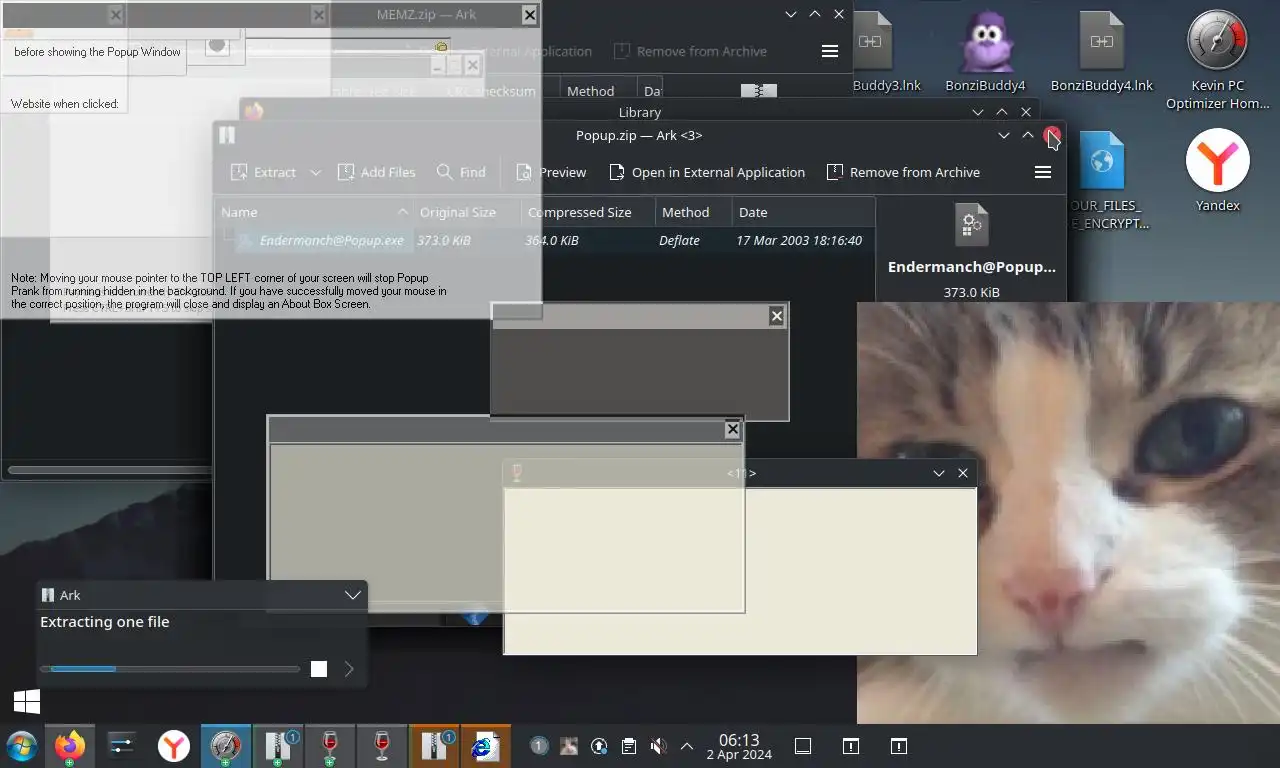Click the cat picture tray icon
1280x768 pixels.
pos(569,746)
